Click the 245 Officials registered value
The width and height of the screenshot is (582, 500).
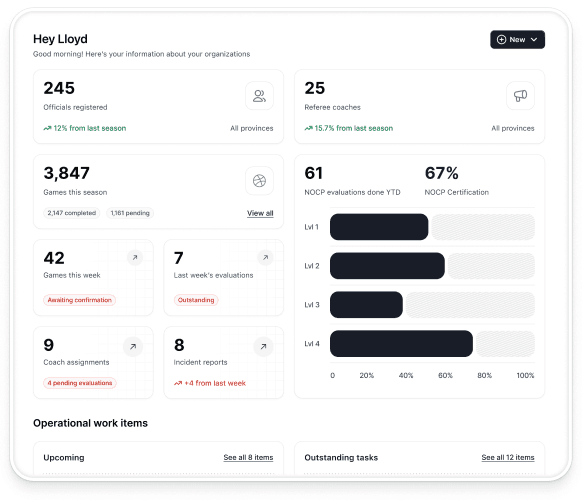tap(59, 88)
